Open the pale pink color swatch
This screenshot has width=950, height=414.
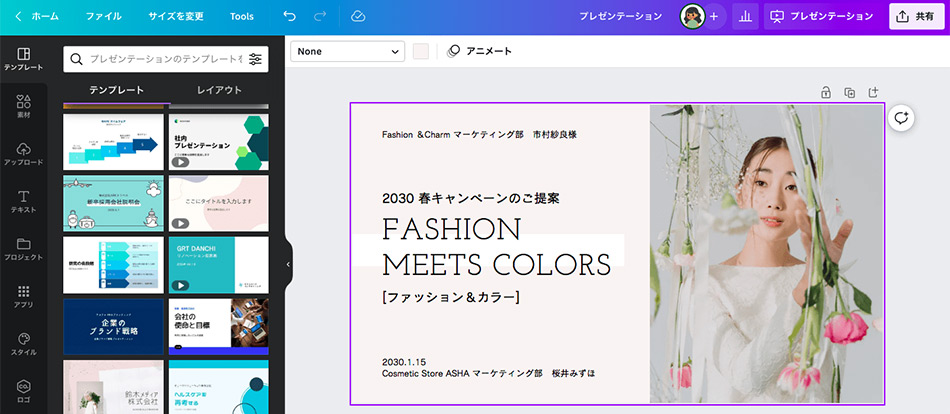coord(421,51)
